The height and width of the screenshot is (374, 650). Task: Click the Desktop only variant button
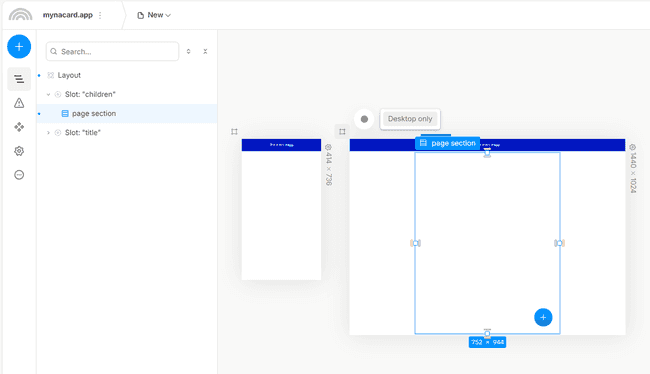(x=410, y=119)
